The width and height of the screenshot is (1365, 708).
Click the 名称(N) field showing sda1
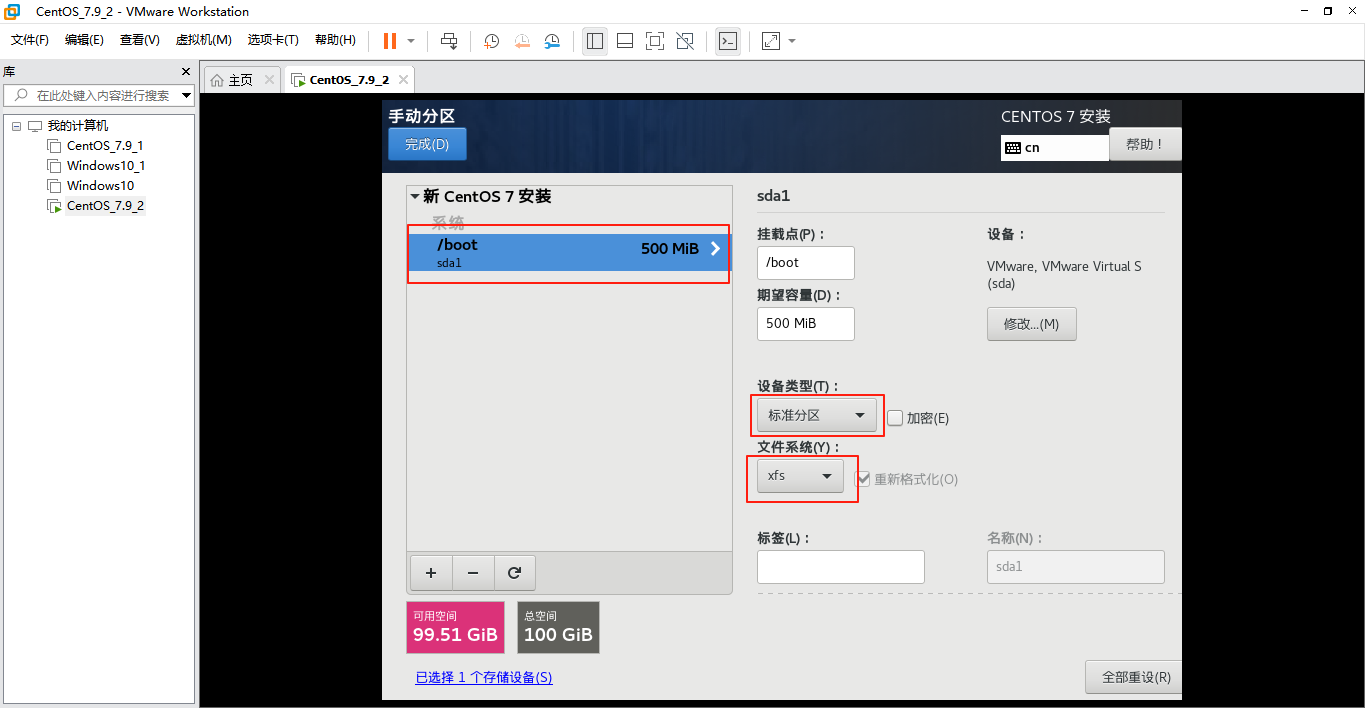tap(1076, 567)
